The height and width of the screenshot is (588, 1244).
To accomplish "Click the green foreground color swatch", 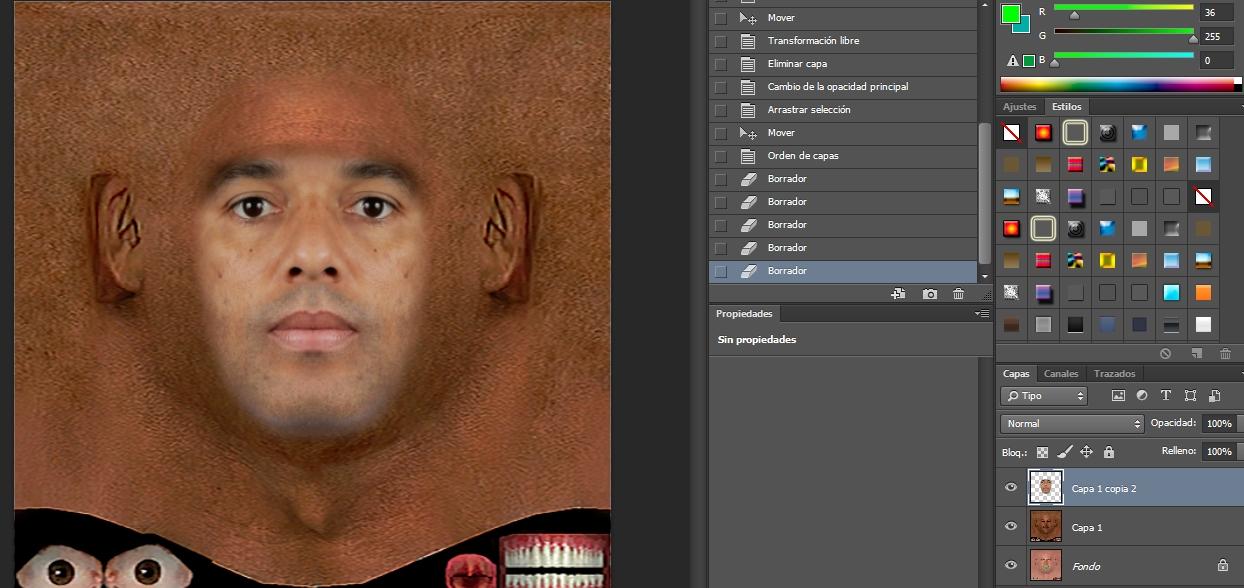I will click(x=1011, y=14).
